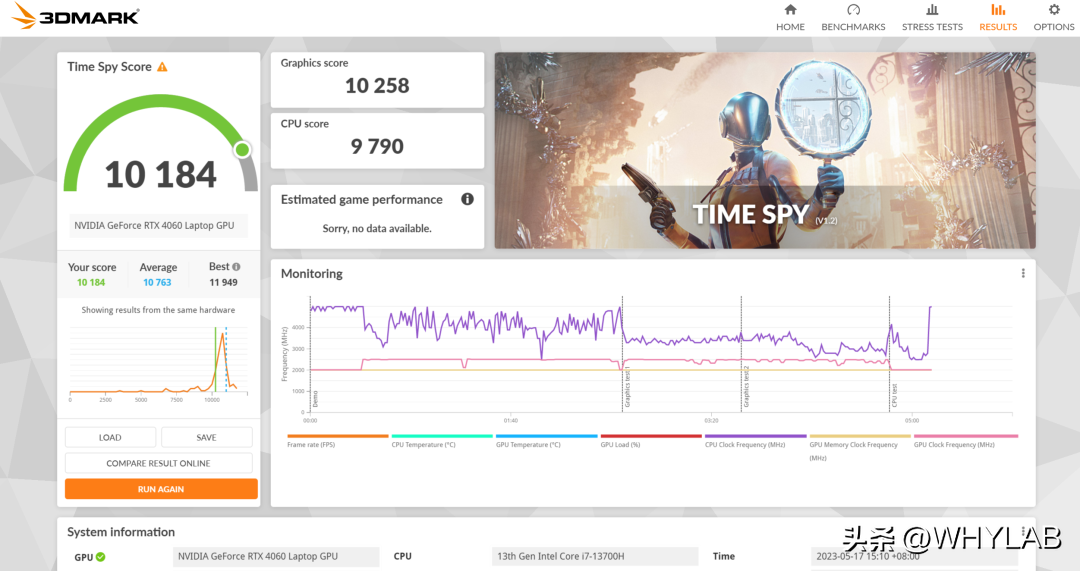This screenshot has height=571, width=1080.
Task: Open the Estimated game performance info icon
Action: pyautogui.click(x=467, y=199)
